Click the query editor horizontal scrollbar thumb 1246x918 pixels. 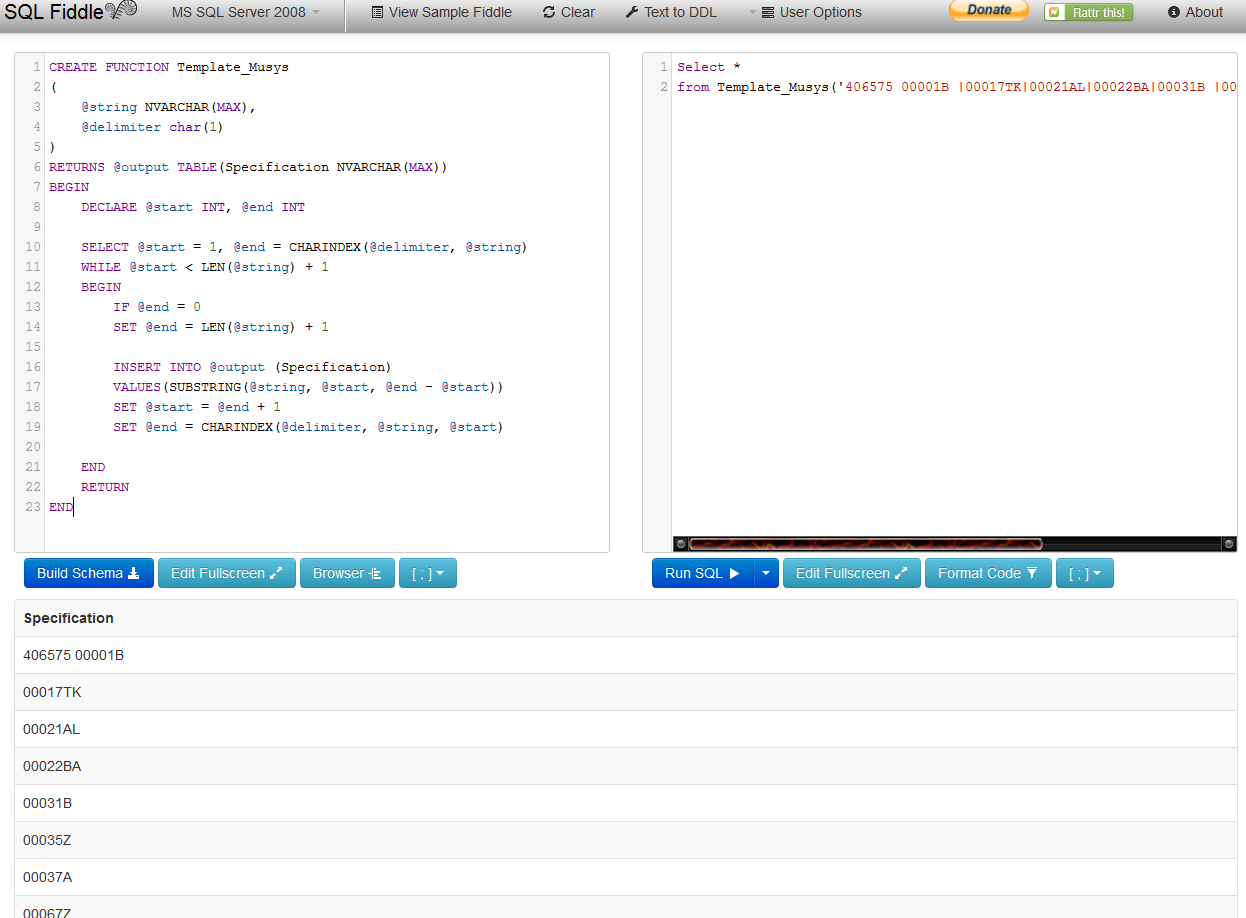pyautogui.click(x=865, y=544)
